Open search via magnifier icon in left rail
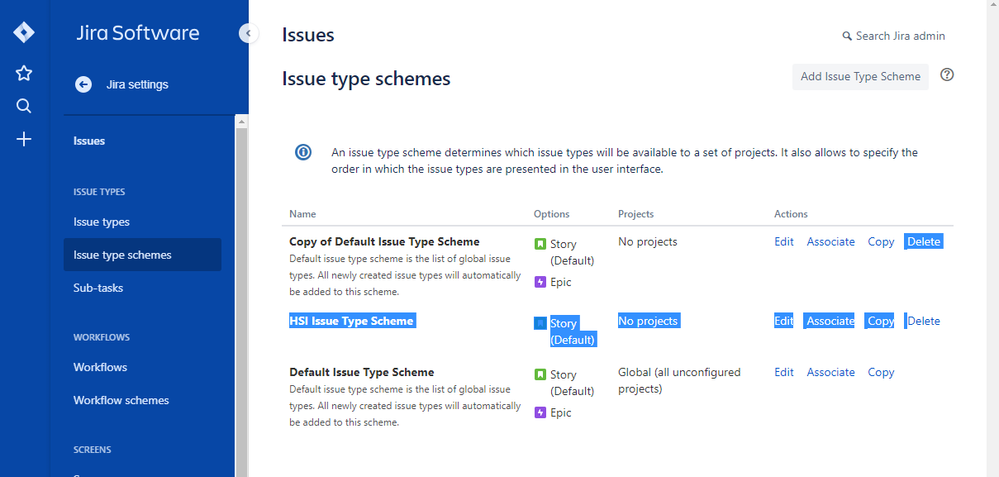The image size is (999, 477). tap(24, 106)
